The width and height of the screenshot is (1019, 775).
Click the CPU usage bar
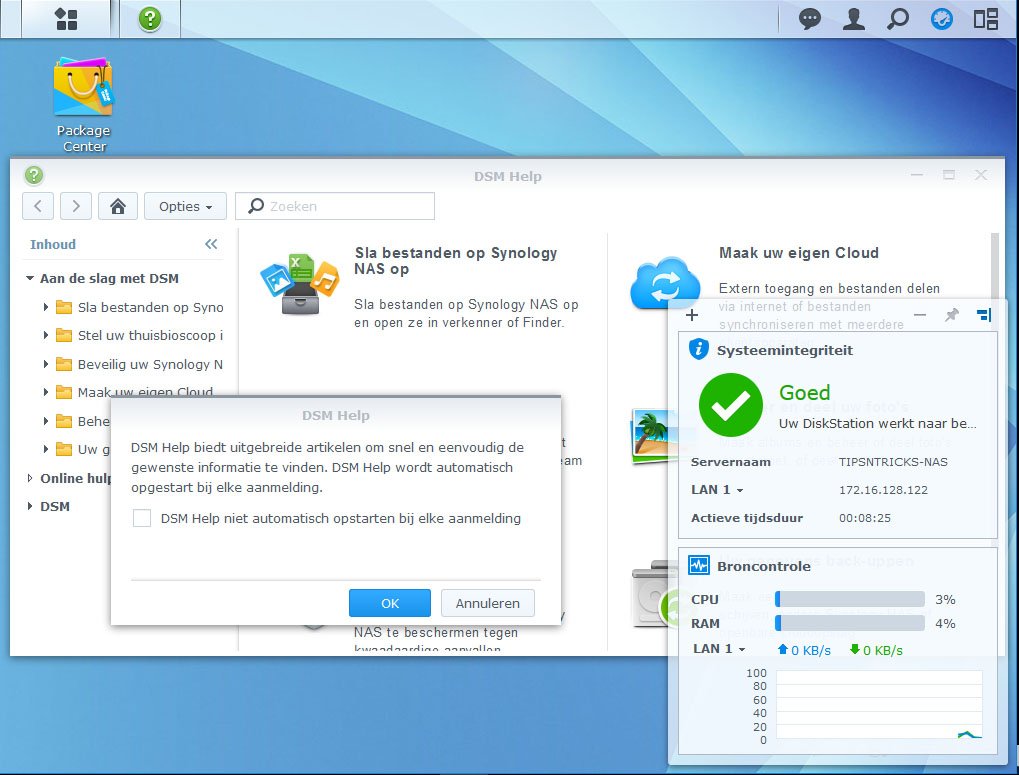[x=850, y=599]
